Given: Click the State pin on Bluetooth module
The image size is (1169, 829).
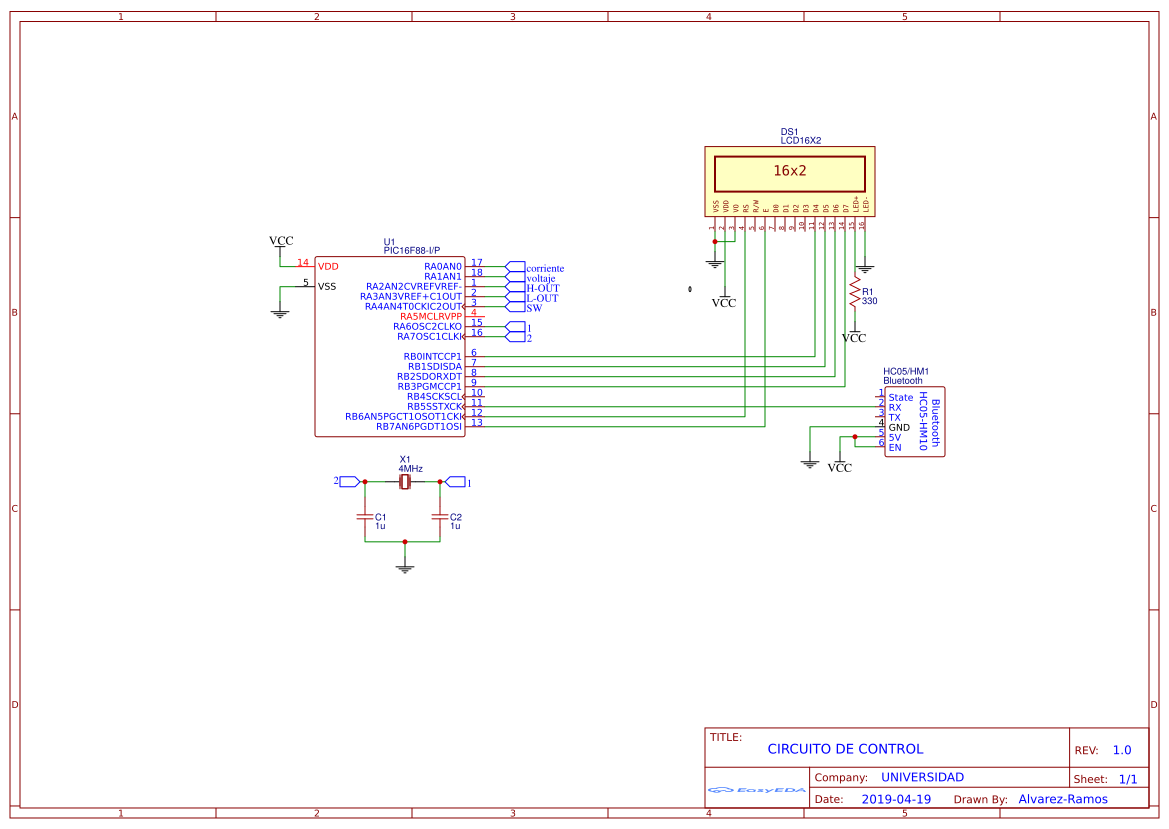Looking at the screenshot, I should 901,397.
